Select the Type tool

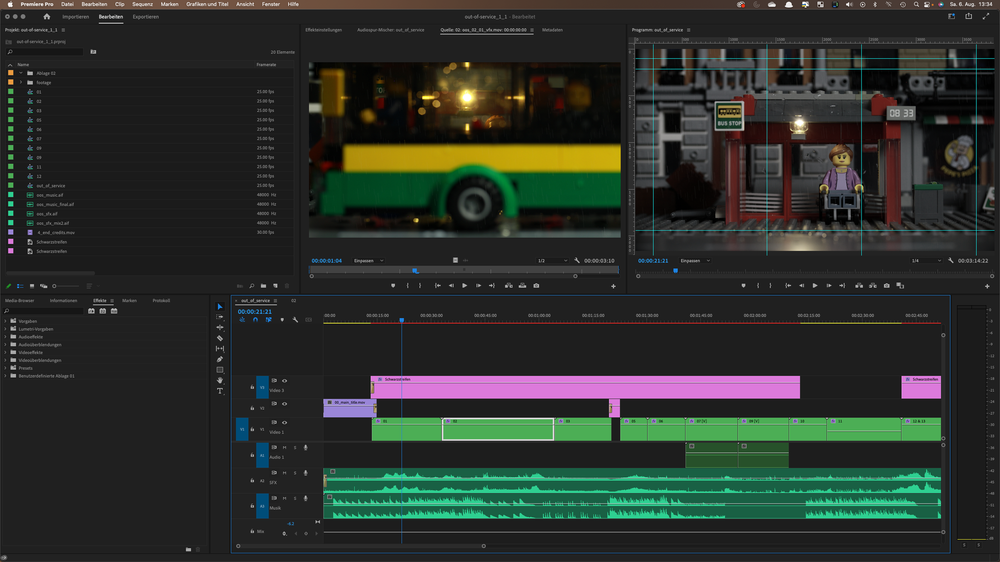[x=220, y=391]
